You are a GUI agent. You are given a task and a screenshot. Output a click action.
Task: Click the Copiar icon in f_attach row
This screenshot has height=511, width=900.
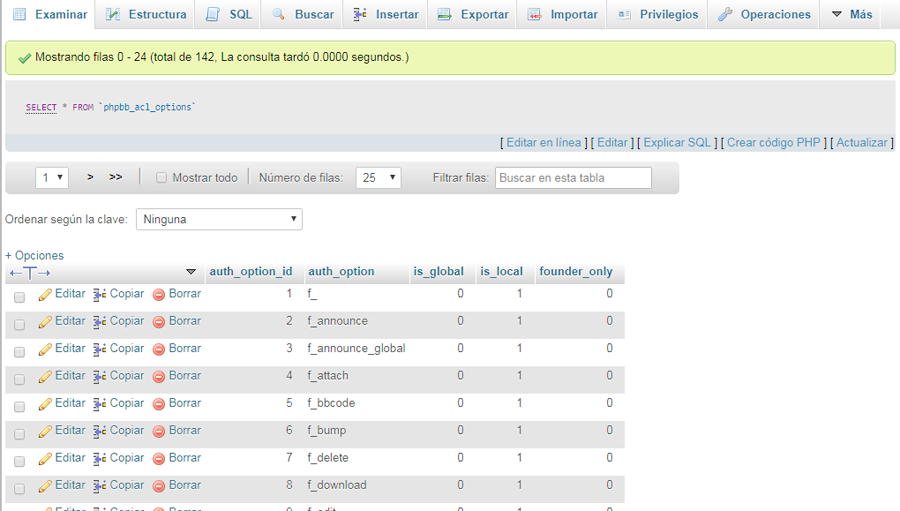click(99, 376)
